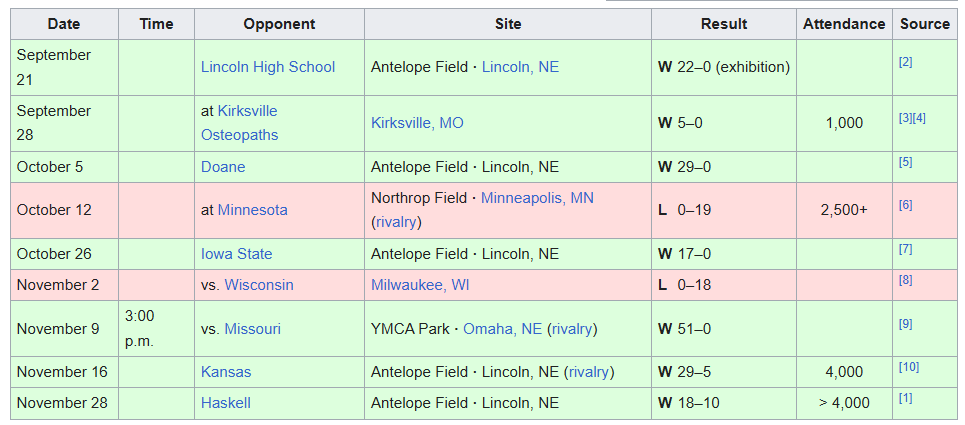Jump to source citation [6]
965x425 pixels.
coord(905,205)
